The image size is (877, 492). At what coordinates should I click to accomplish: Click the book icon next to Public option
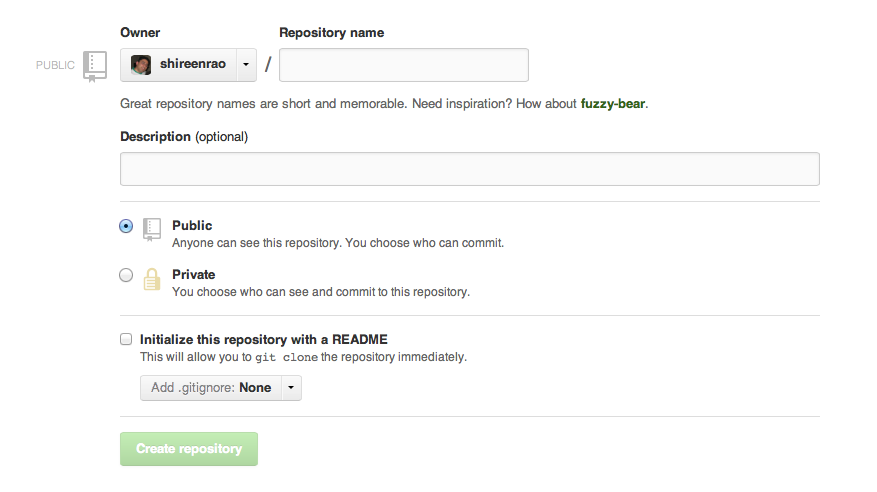[152, 229]
